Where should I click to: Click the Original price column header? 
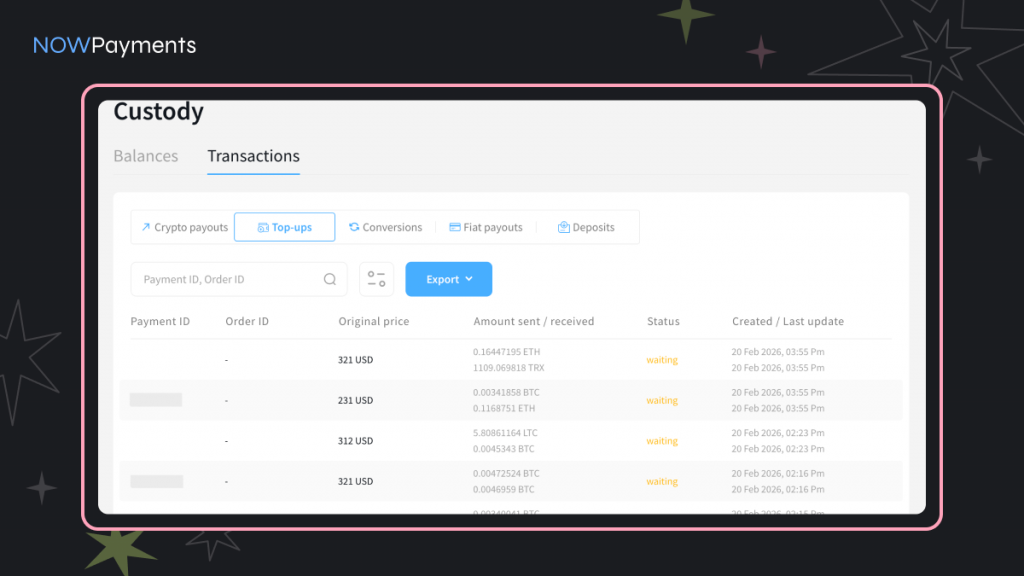pyautogui.click(x=374, y=322)
